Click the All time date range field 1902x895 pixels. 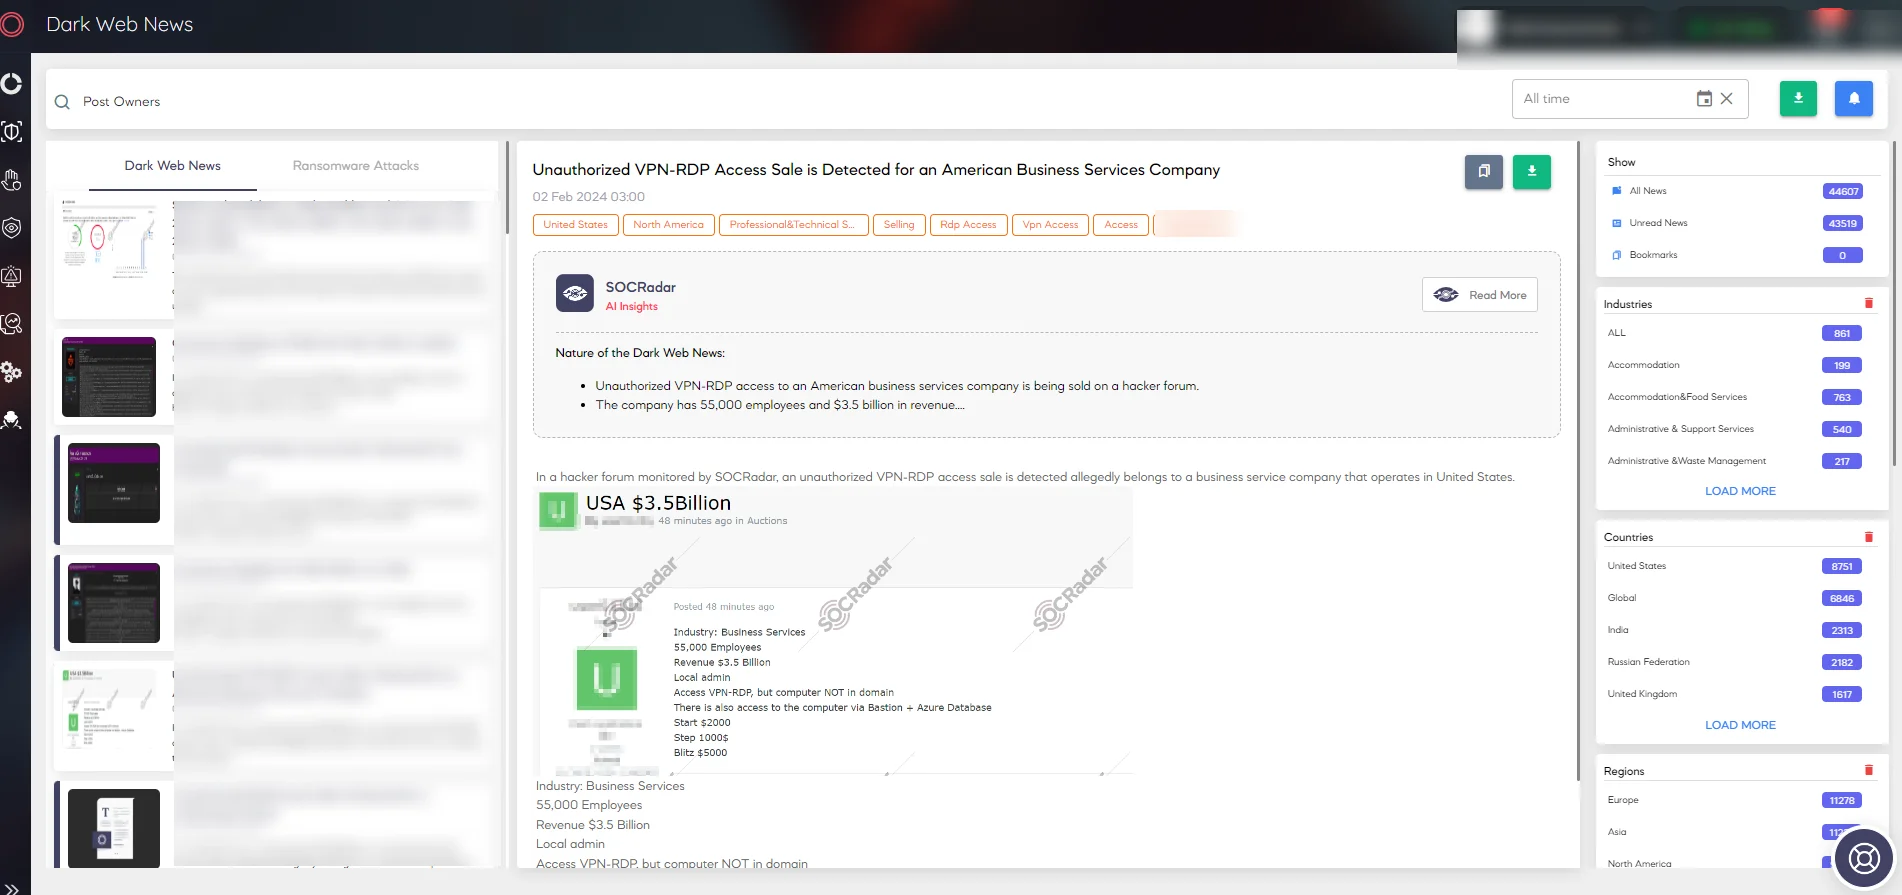pyautogui.click(x=1630, y=99)
